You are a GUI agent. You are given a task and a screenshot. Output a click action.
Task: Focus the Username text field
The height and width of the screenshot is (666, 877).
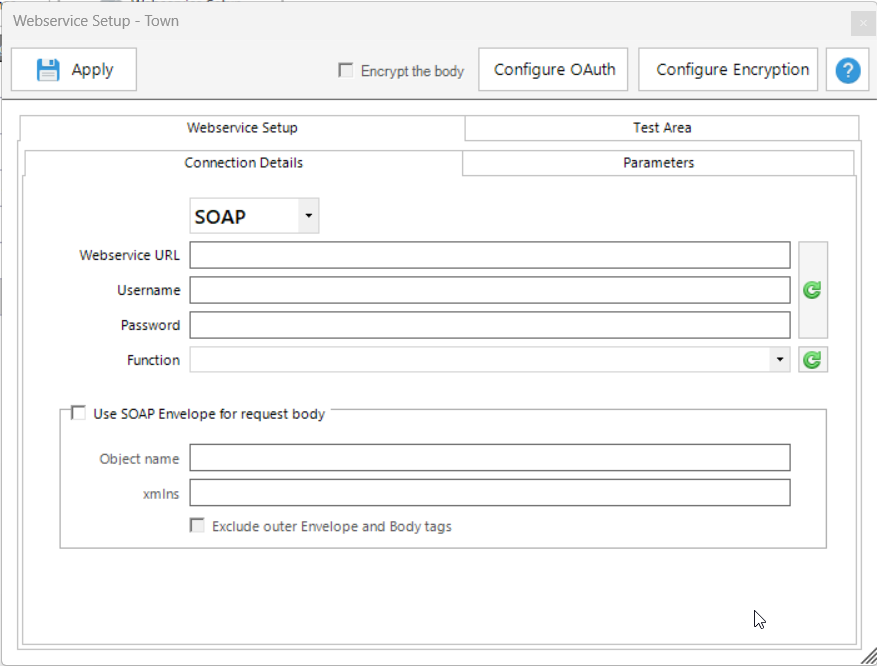pyautogui.click(x=490, y=290)
